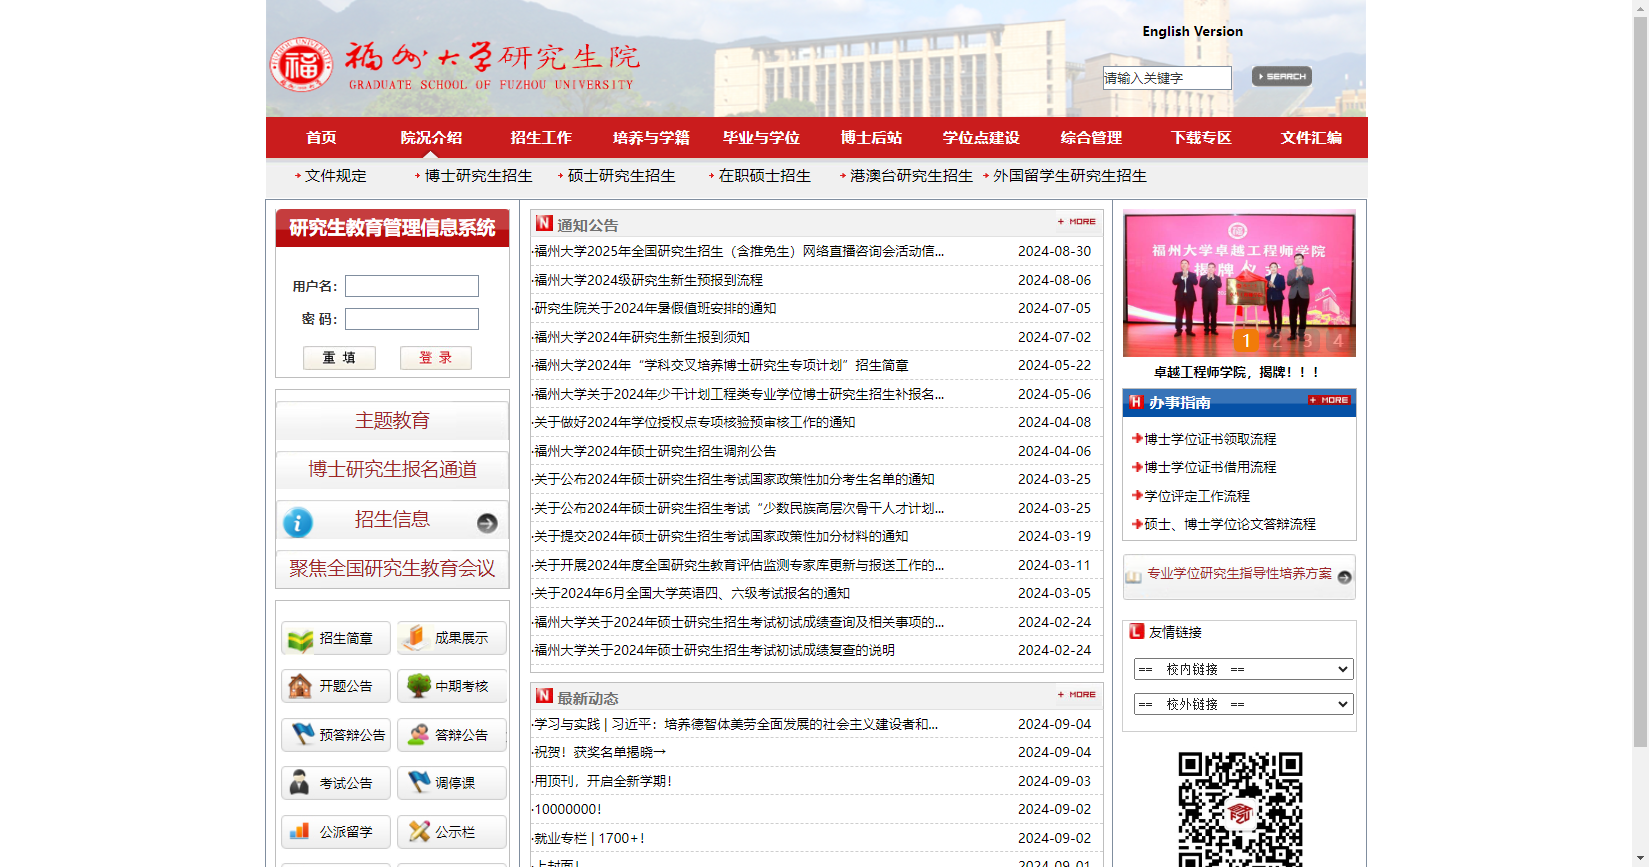The height and width of the screenshot is (867, 1649).
Task: Open the 招生简章 icon button
Action: 336,638
